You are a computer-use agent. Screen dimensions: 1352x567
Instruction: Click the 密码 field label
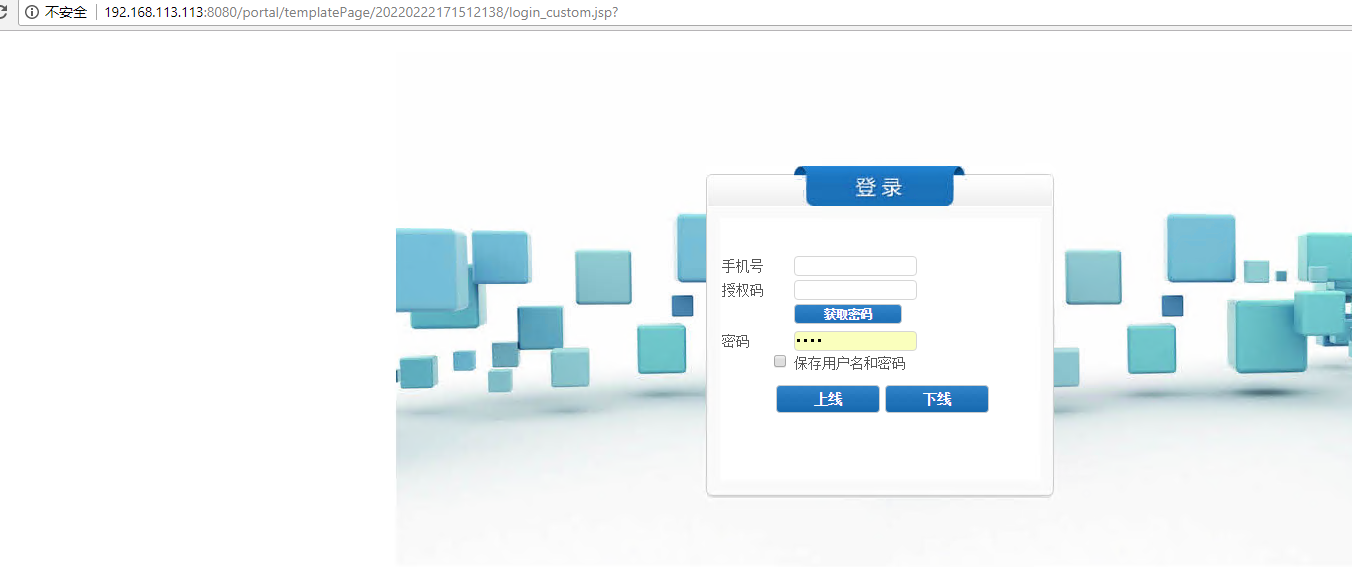point(735,341)
